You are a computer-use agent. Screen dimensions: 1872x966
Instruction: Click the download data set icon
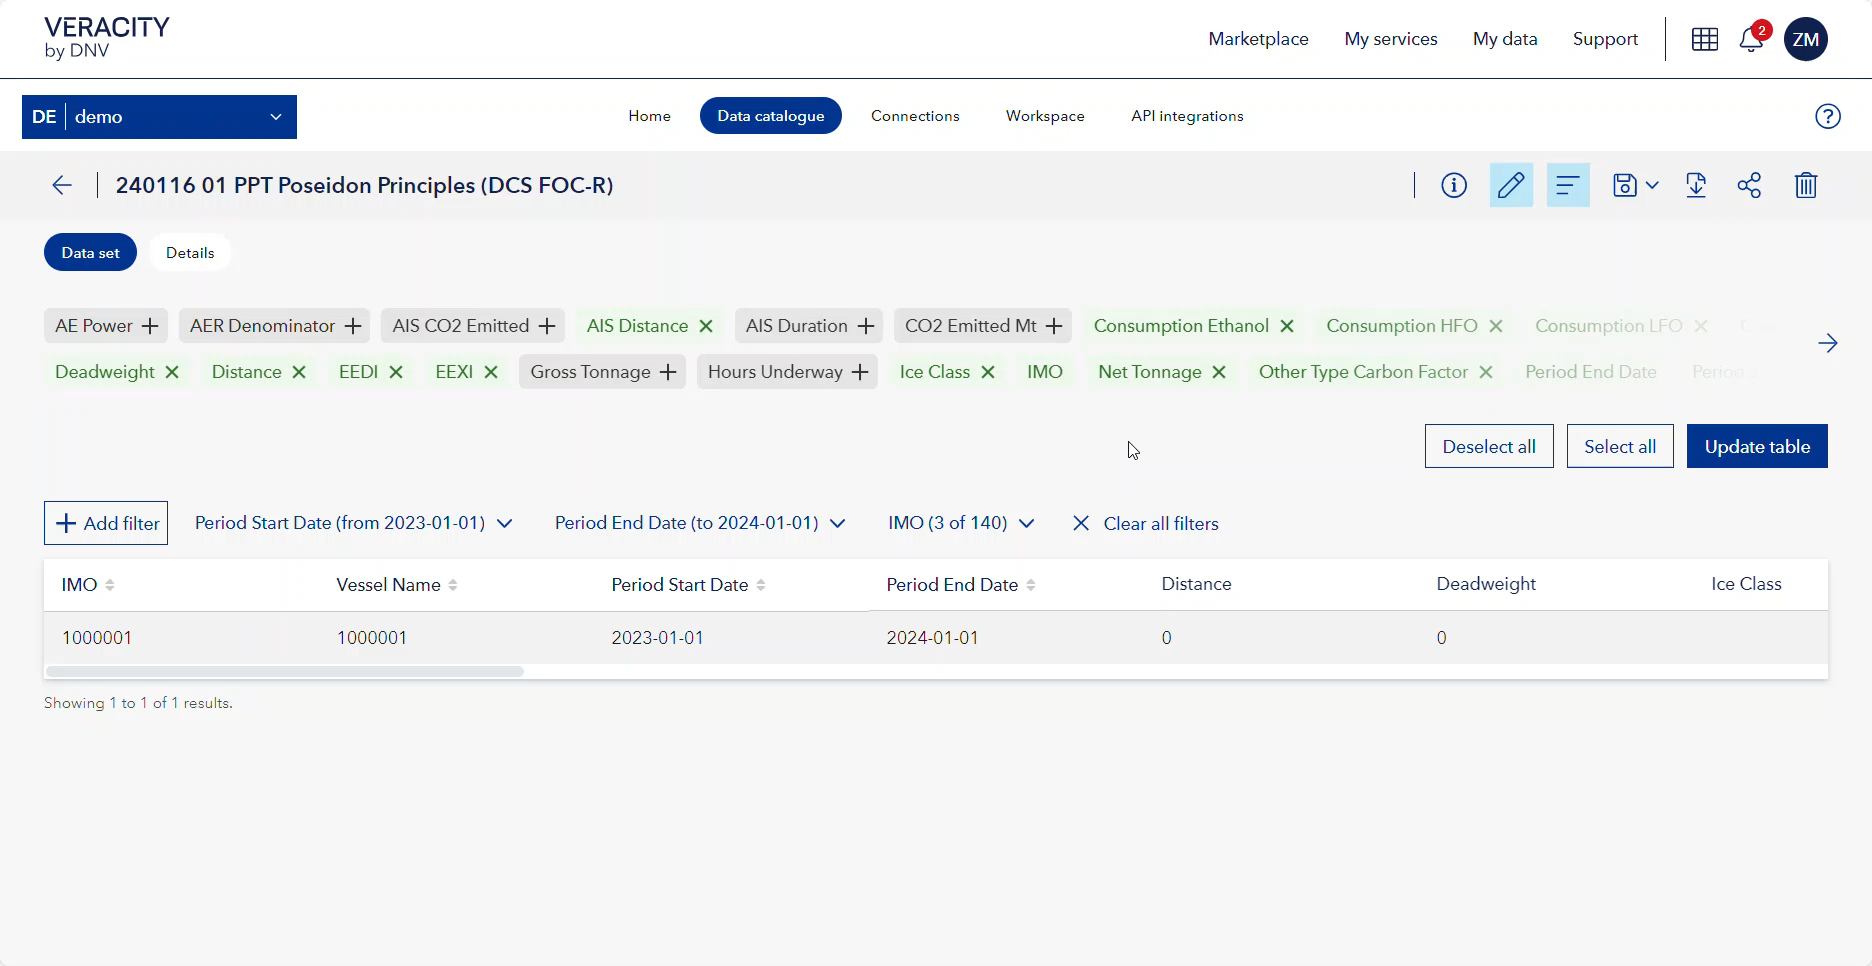(x=1696, y=185)
